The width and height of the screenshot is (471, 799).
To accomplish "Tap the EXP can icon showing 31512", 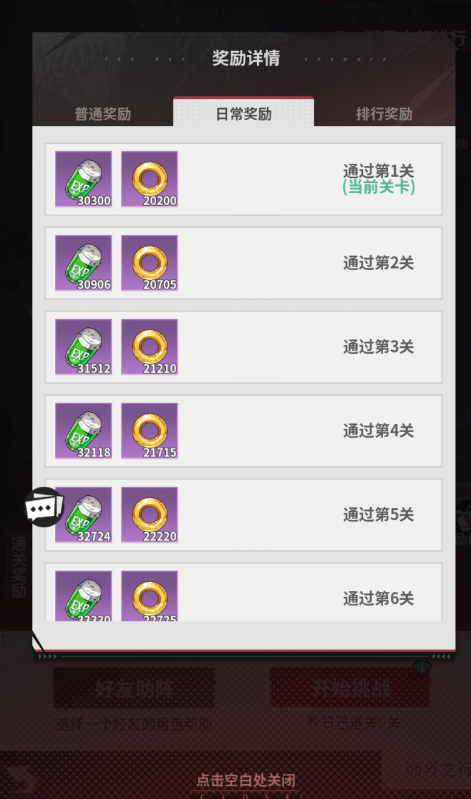I will 84,347.
